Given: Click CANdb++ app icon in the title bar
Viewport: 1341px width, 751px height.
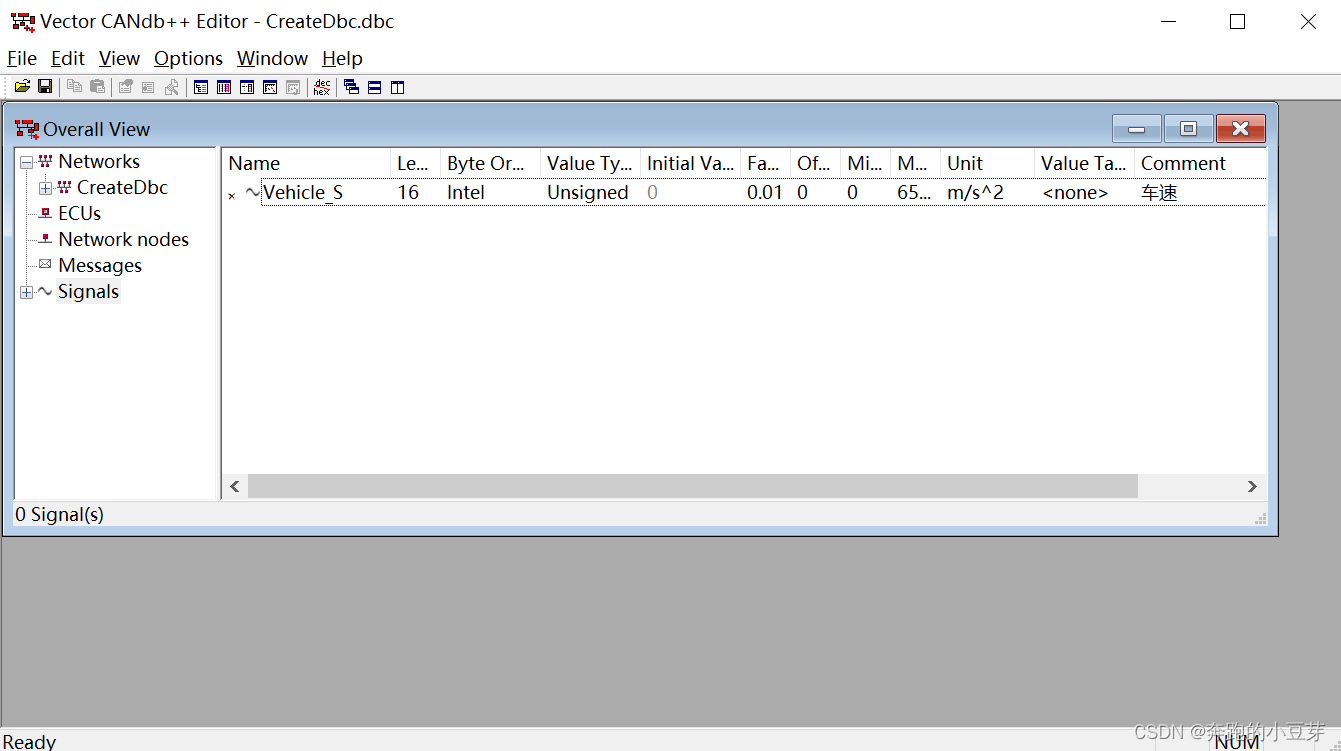Looking at the screenshot, I should (22, 21).
